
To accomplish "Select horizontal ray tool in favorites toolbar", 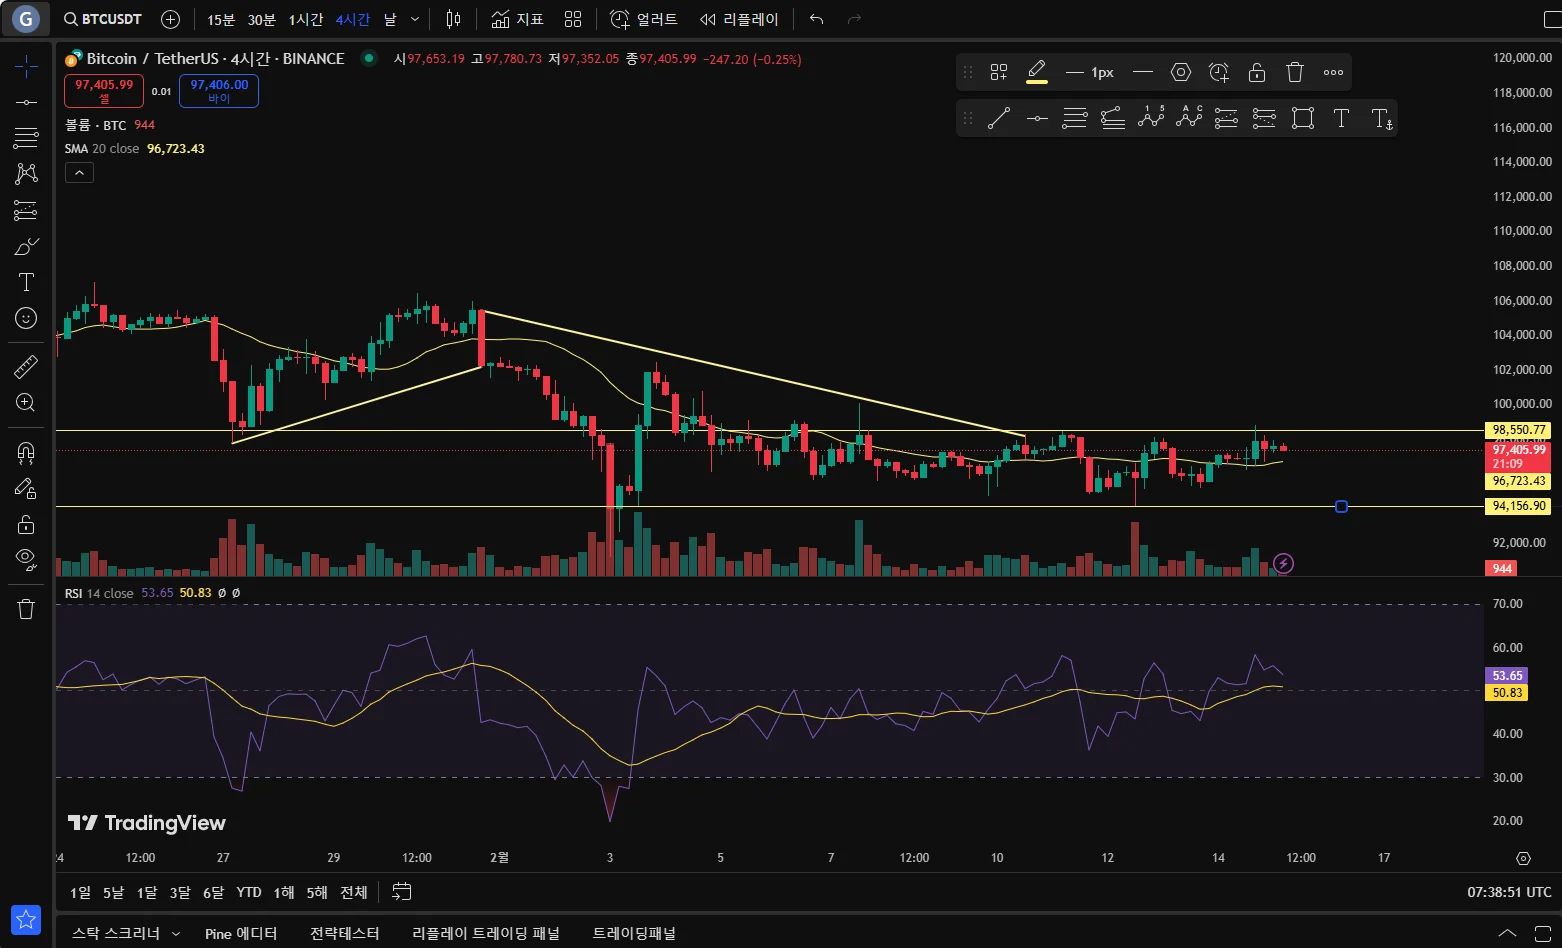I will click(x=1037, y=118).
